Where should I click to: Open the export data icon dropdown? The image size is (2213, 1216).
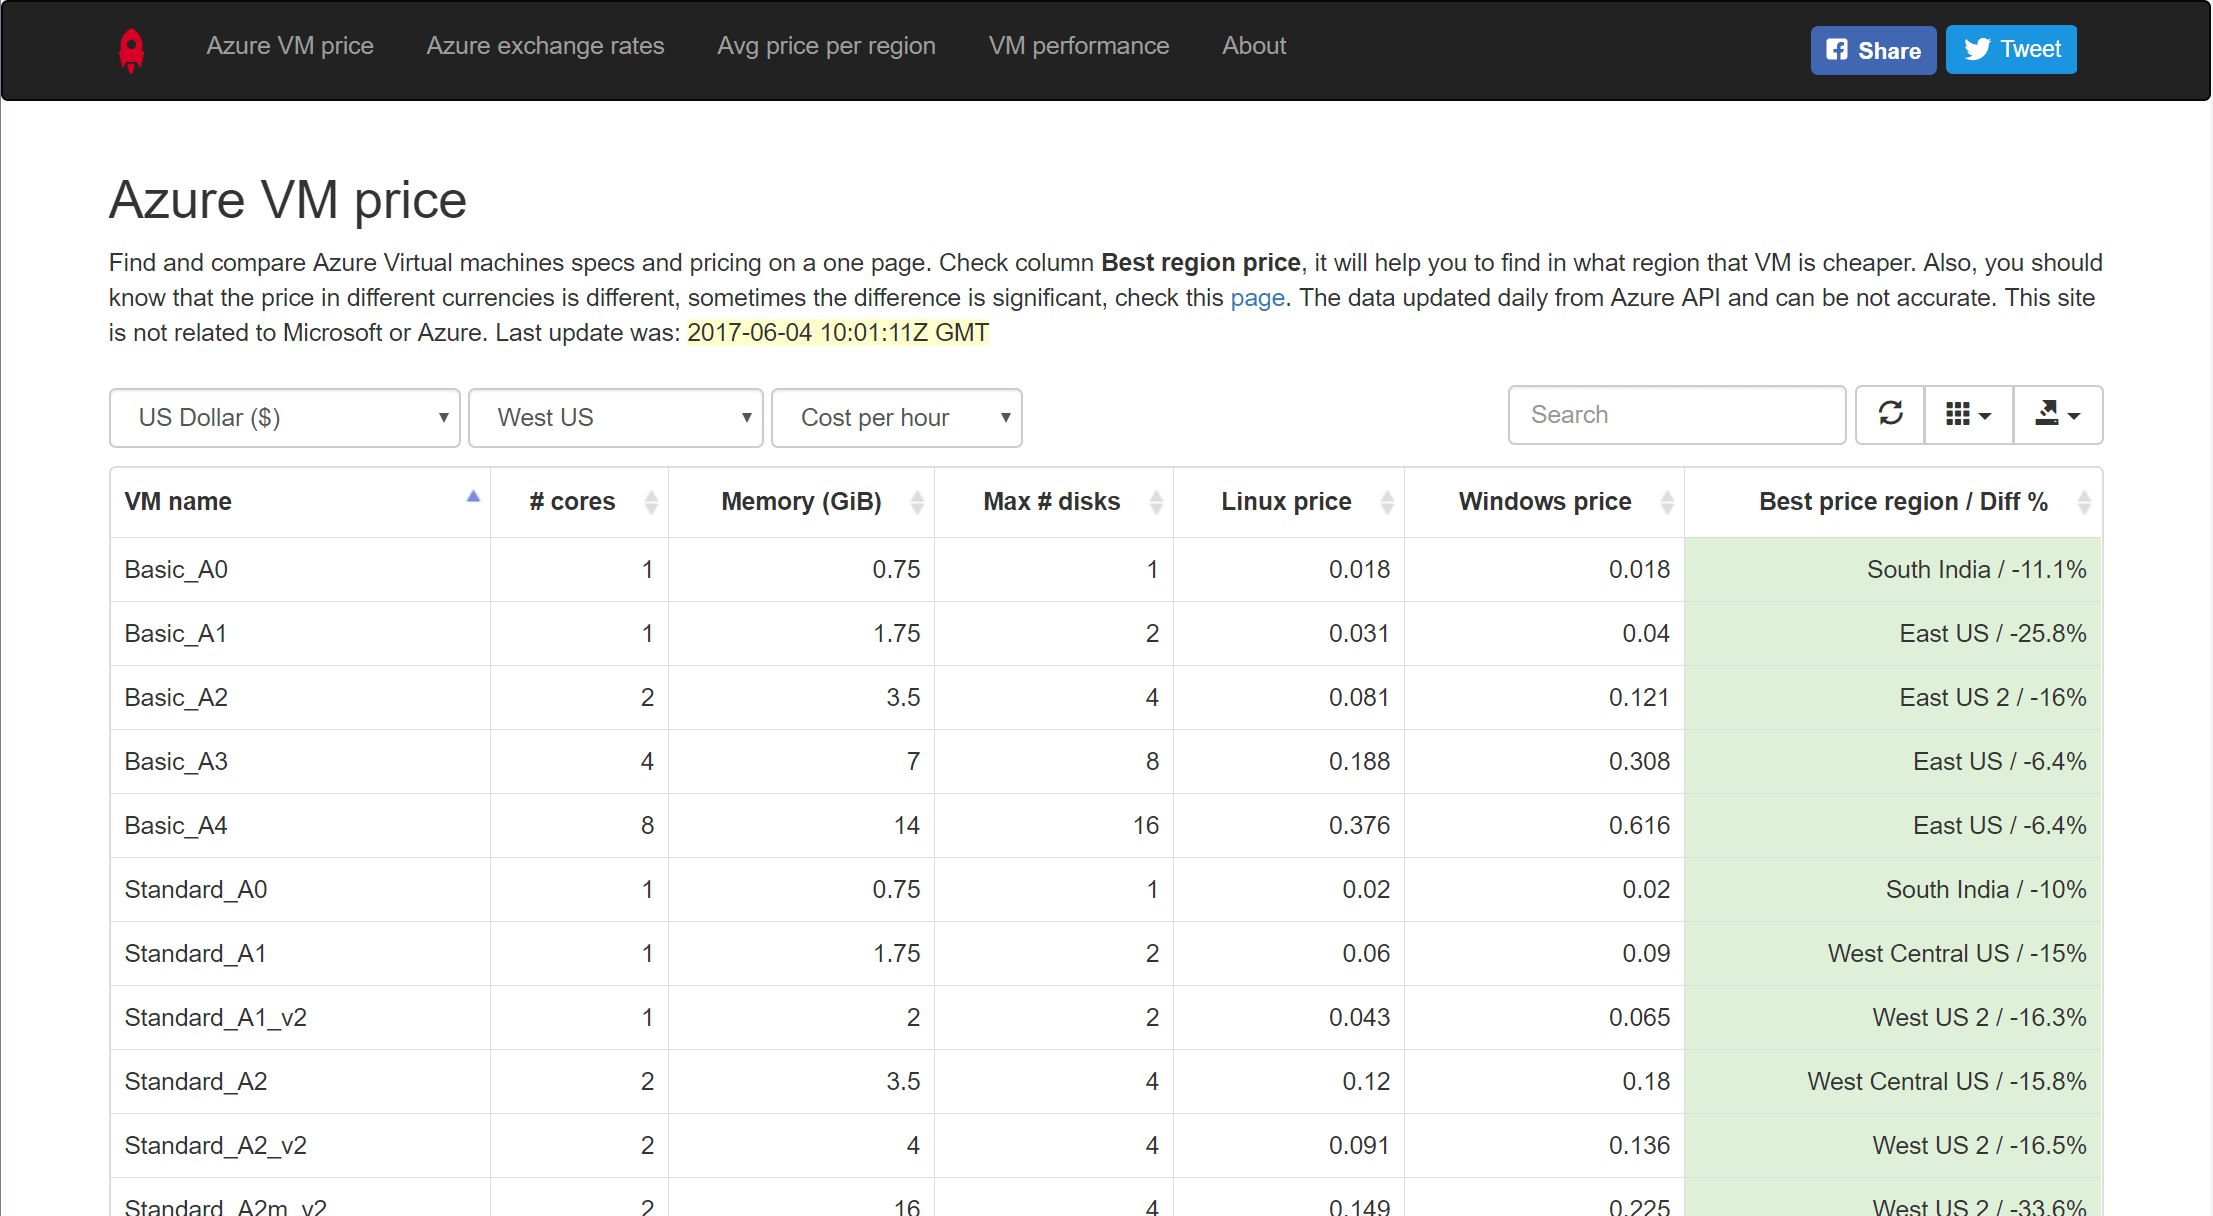[x=2058, y=415]
